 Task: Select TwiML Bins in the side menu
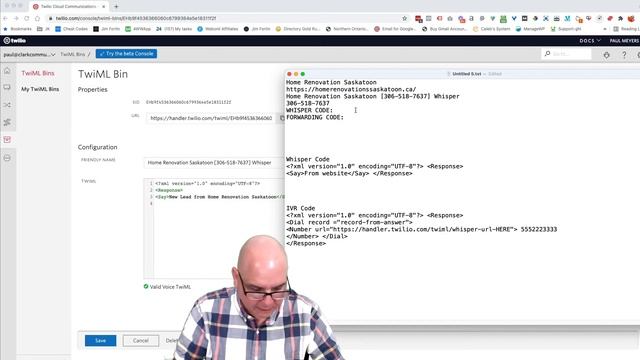click(38, 73)
